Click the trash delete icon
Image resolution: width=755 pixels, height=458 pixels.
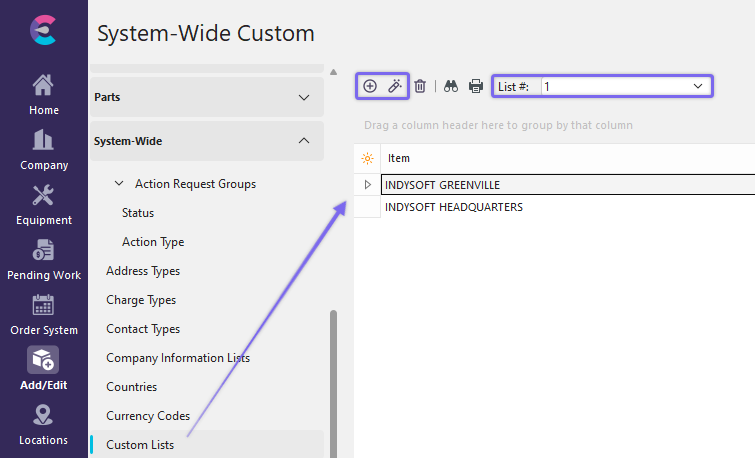(420, 87)
